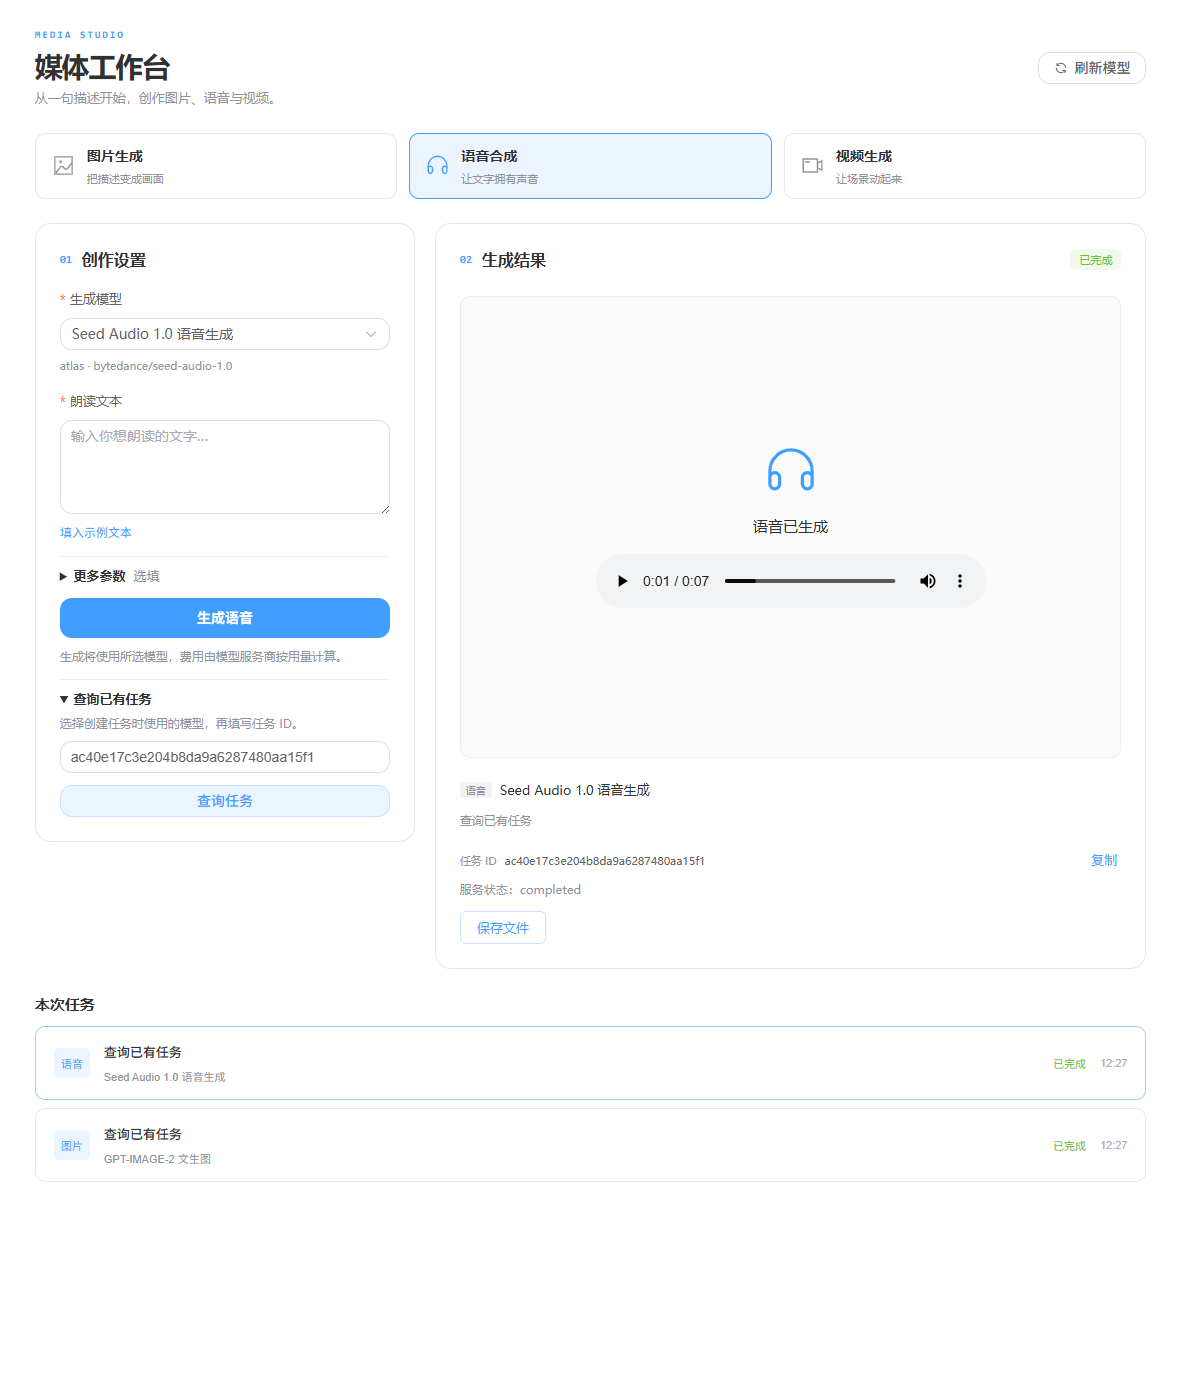Screen dimensions: 1181x1384
Task: Click the 已完成 badge in 生成结果 header
Action: (x=1096, y=260)
